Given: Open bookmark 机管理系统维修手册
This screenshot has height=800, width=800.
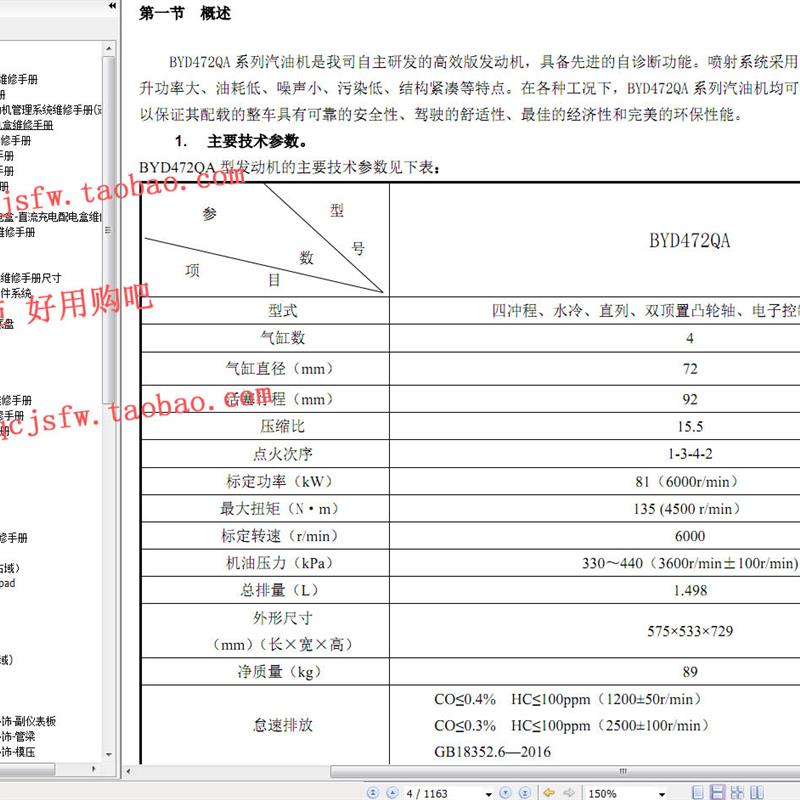Looking at the screenshot, I should pos(51,110).
